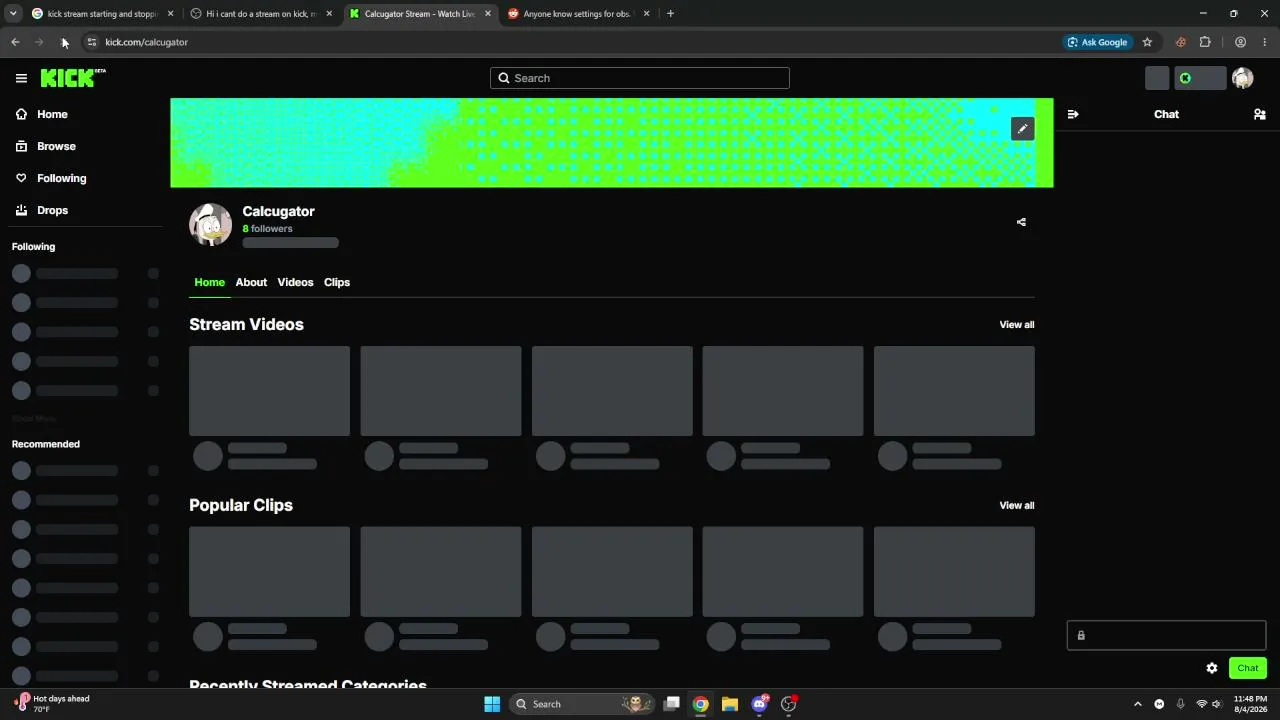Switch to the 'kick stream starting and stopping' tab
Viewport: 1280px width, 720px height.
(102, 14)
